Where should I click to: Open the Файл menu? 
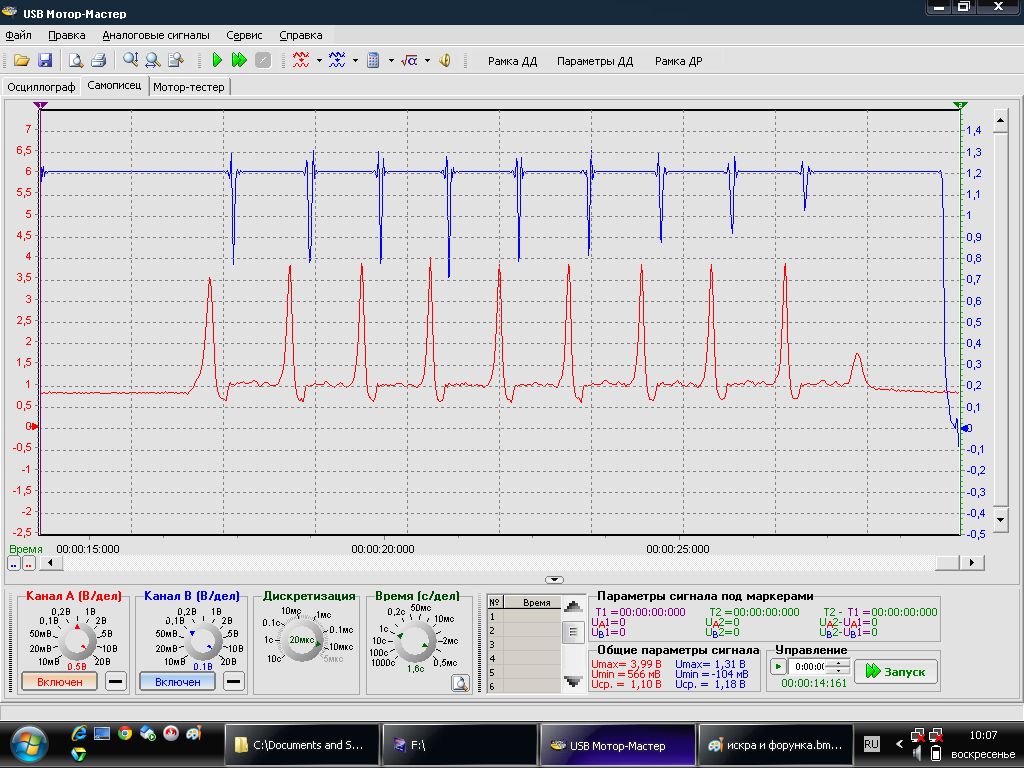pos(18,35)
